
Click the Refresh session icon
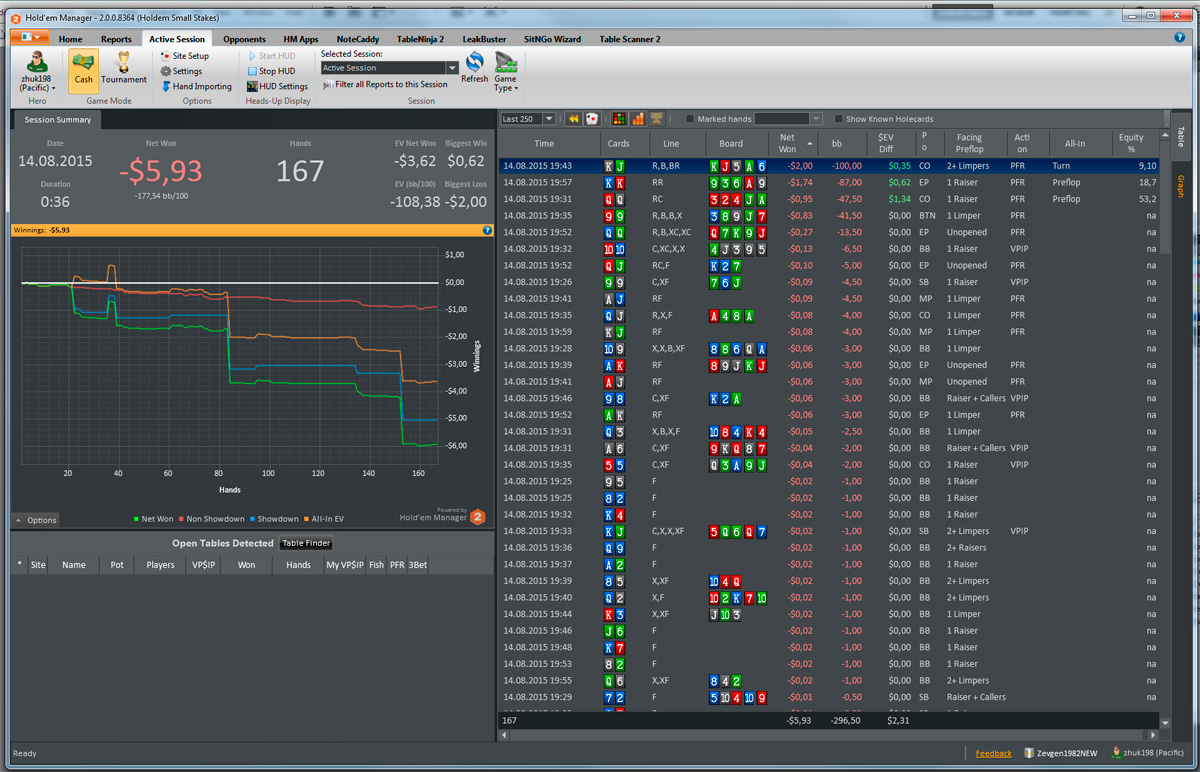475,67
